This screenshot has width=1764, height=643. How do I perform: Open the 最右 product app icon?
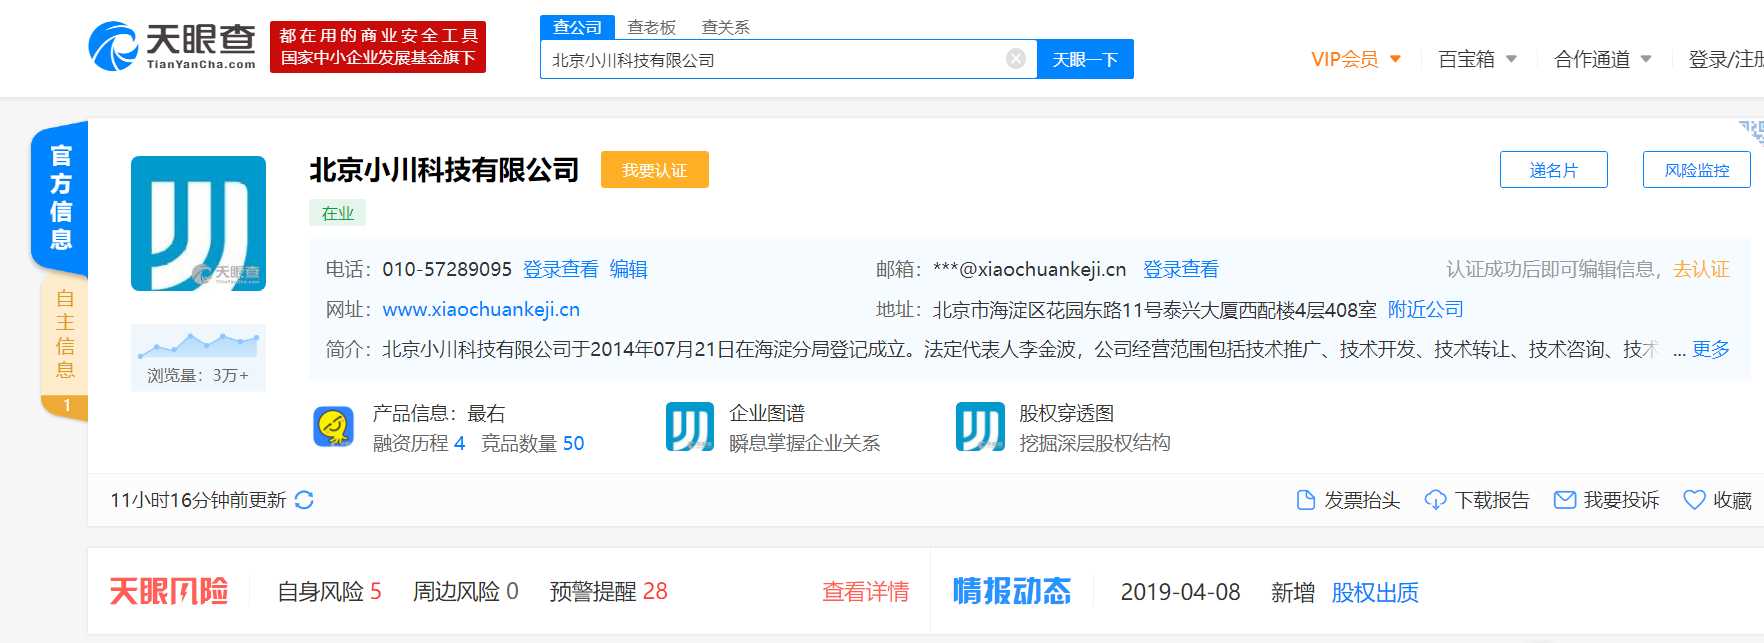point(334,426)
